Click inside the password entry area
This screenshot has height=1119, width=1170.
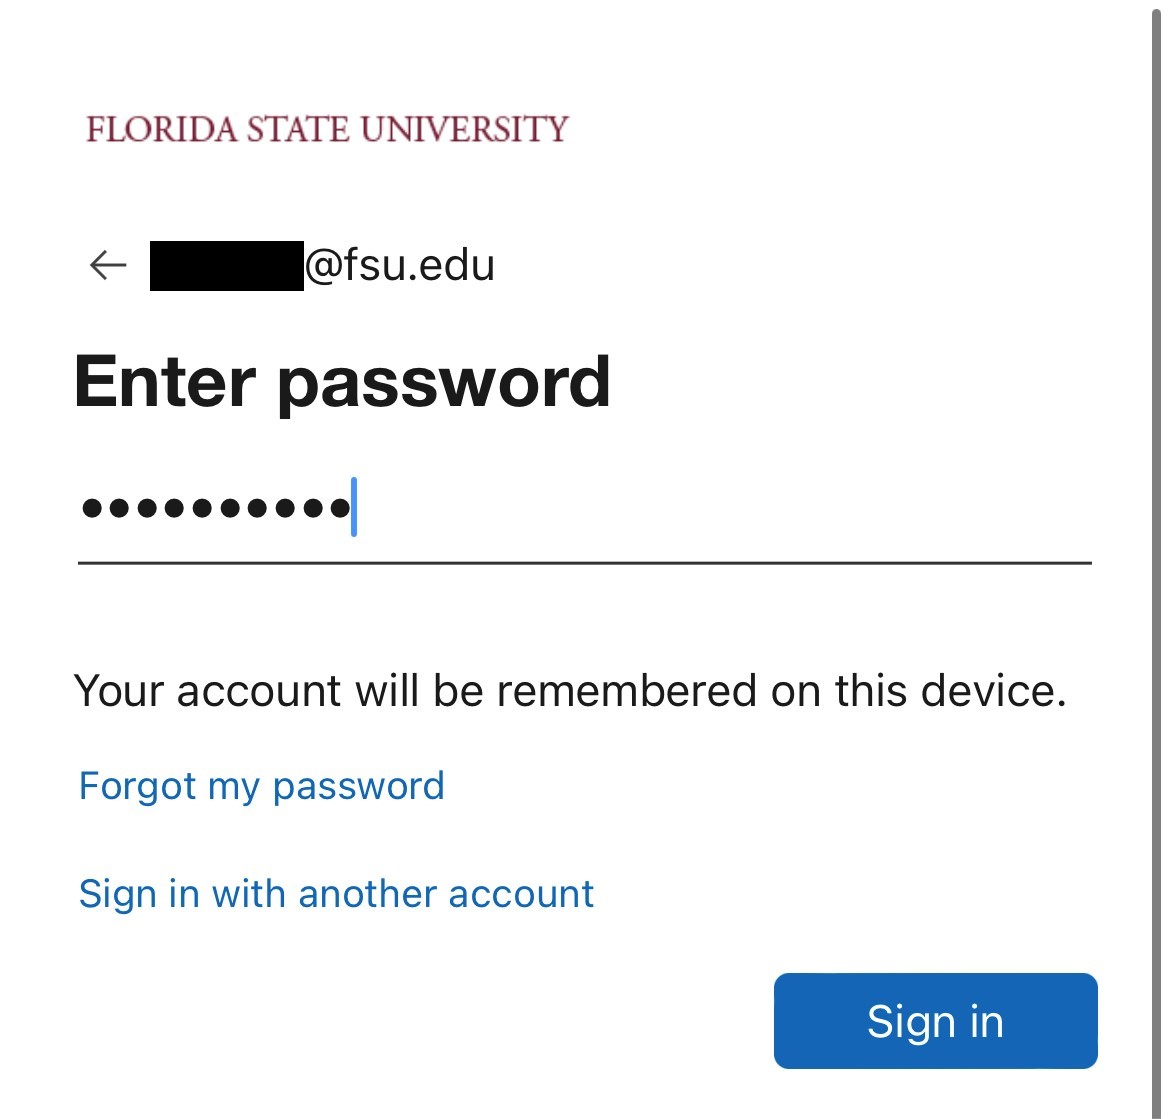pyautogui.click(x=500, y=510)
